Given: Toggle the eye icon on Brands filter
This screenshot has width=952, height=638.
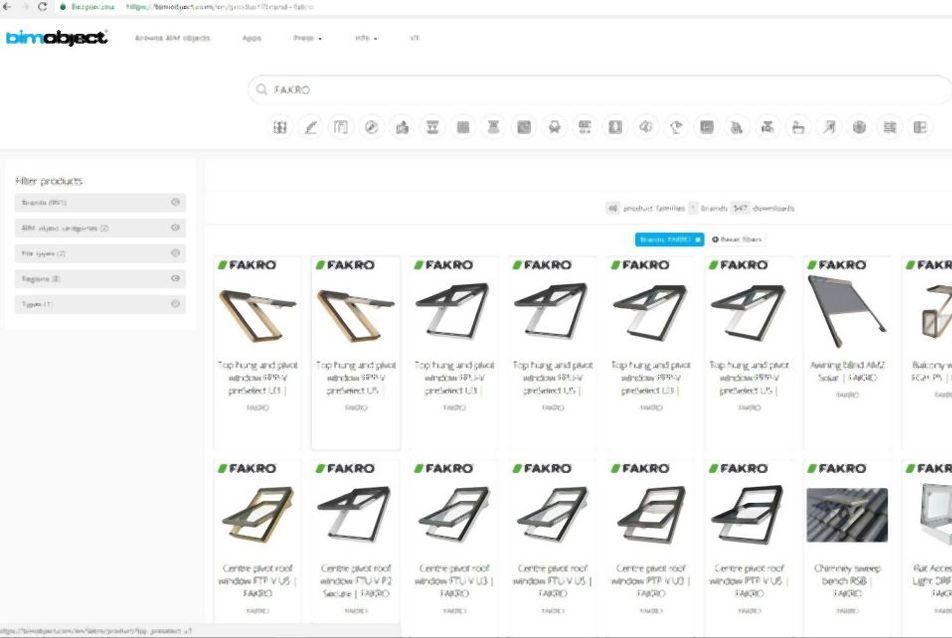Looking at the screenshot, I should tap(175, 202).
